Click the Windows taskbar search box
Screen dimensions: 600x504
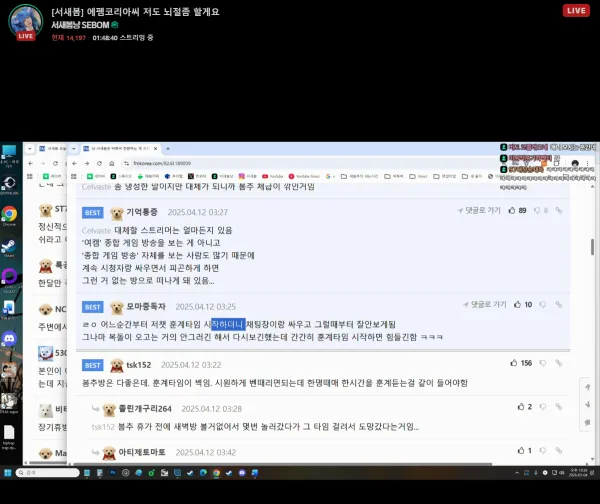point(48,473)
